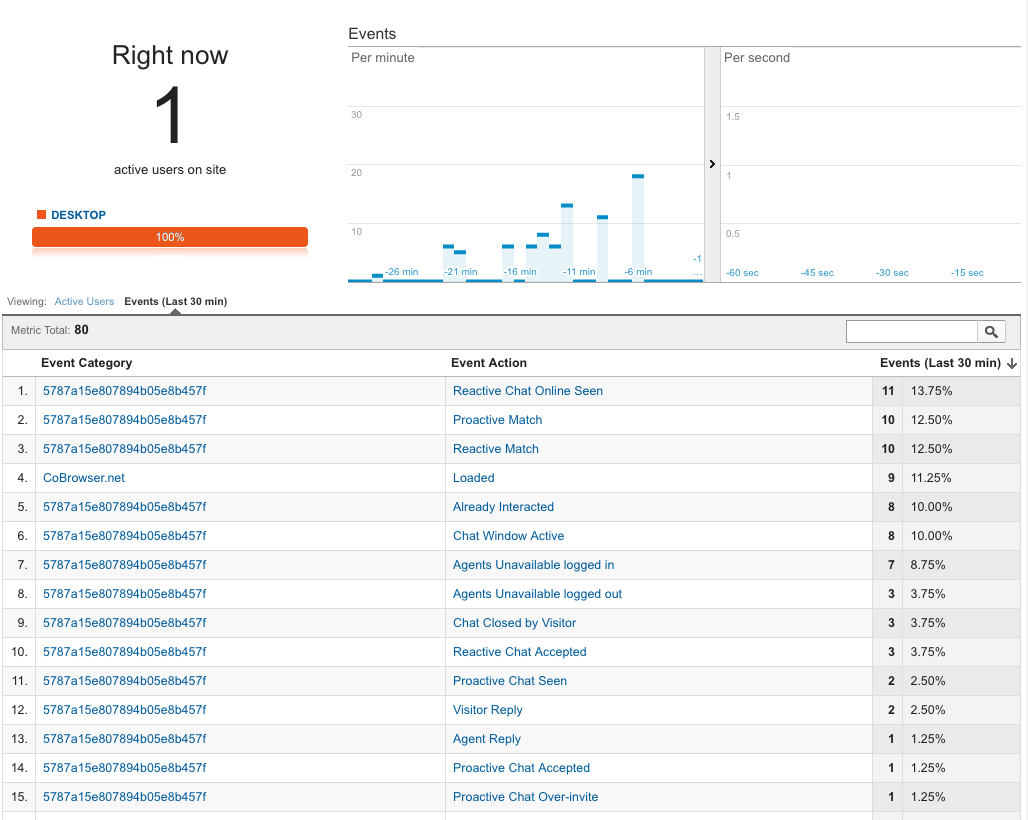Click inside the table search field
The image size is (1028, 820).
(x=910, y=331)
